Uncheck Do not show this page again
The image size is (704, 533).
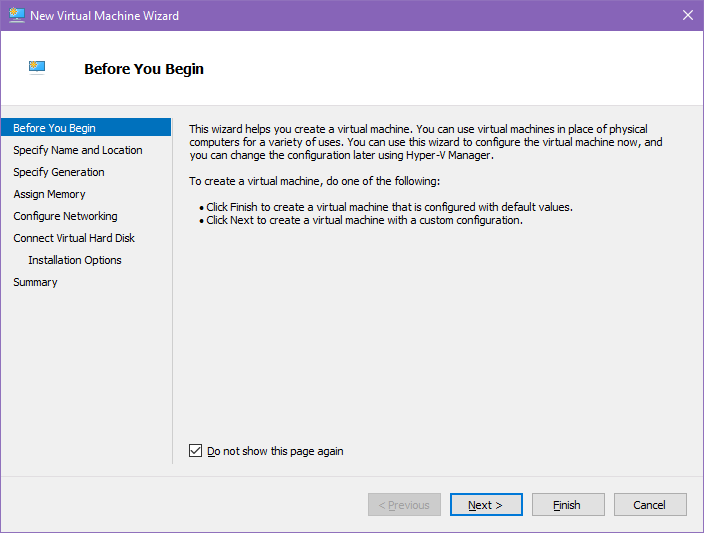tap(195, 450)
